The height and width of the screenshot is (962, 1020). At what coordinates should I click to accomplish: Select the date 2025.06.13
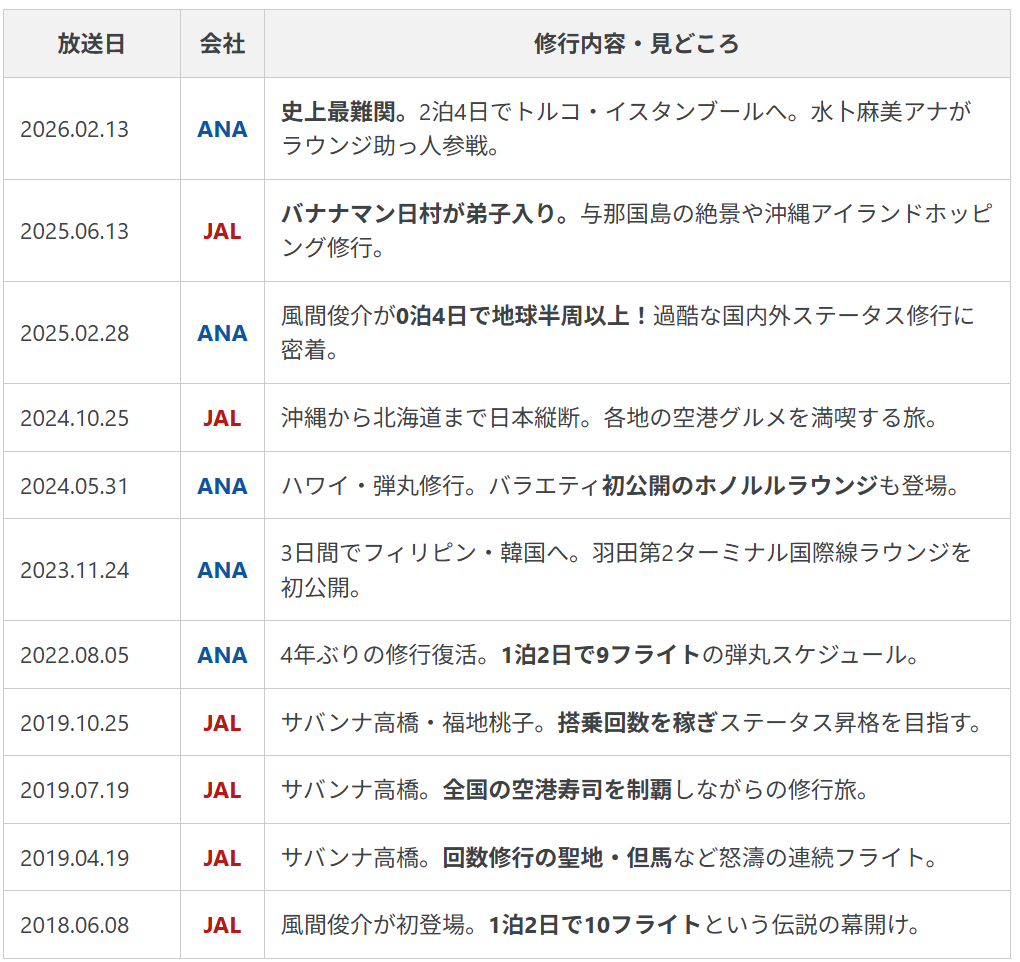click(x=75, y=231)
